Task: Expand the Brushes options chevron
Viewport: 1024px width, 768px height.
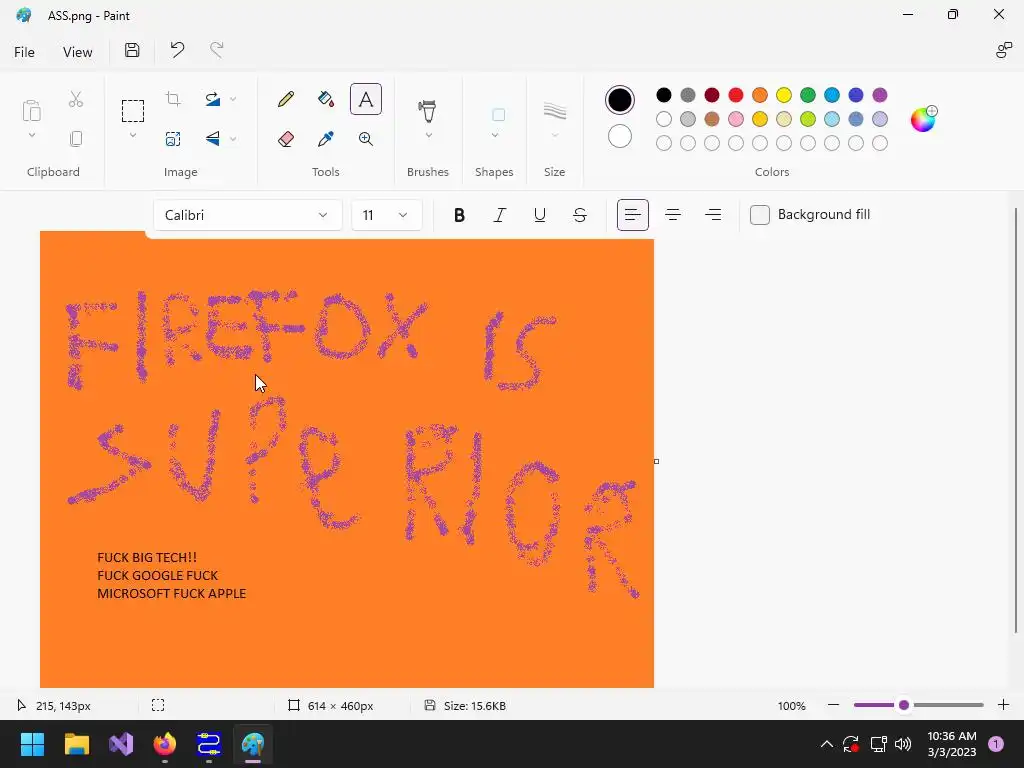Action: (x=428, y=135)
